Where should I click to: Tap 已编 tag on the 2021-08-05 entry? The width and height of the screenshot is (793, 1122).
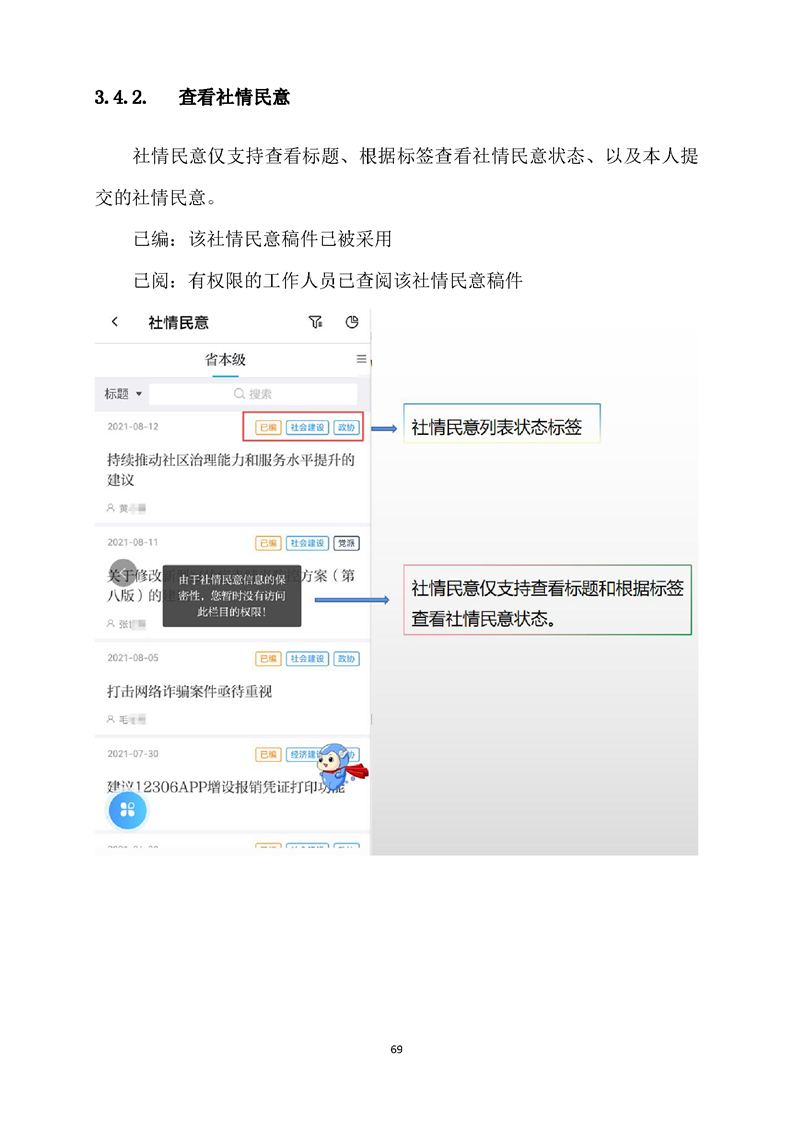tap(268, 658)
